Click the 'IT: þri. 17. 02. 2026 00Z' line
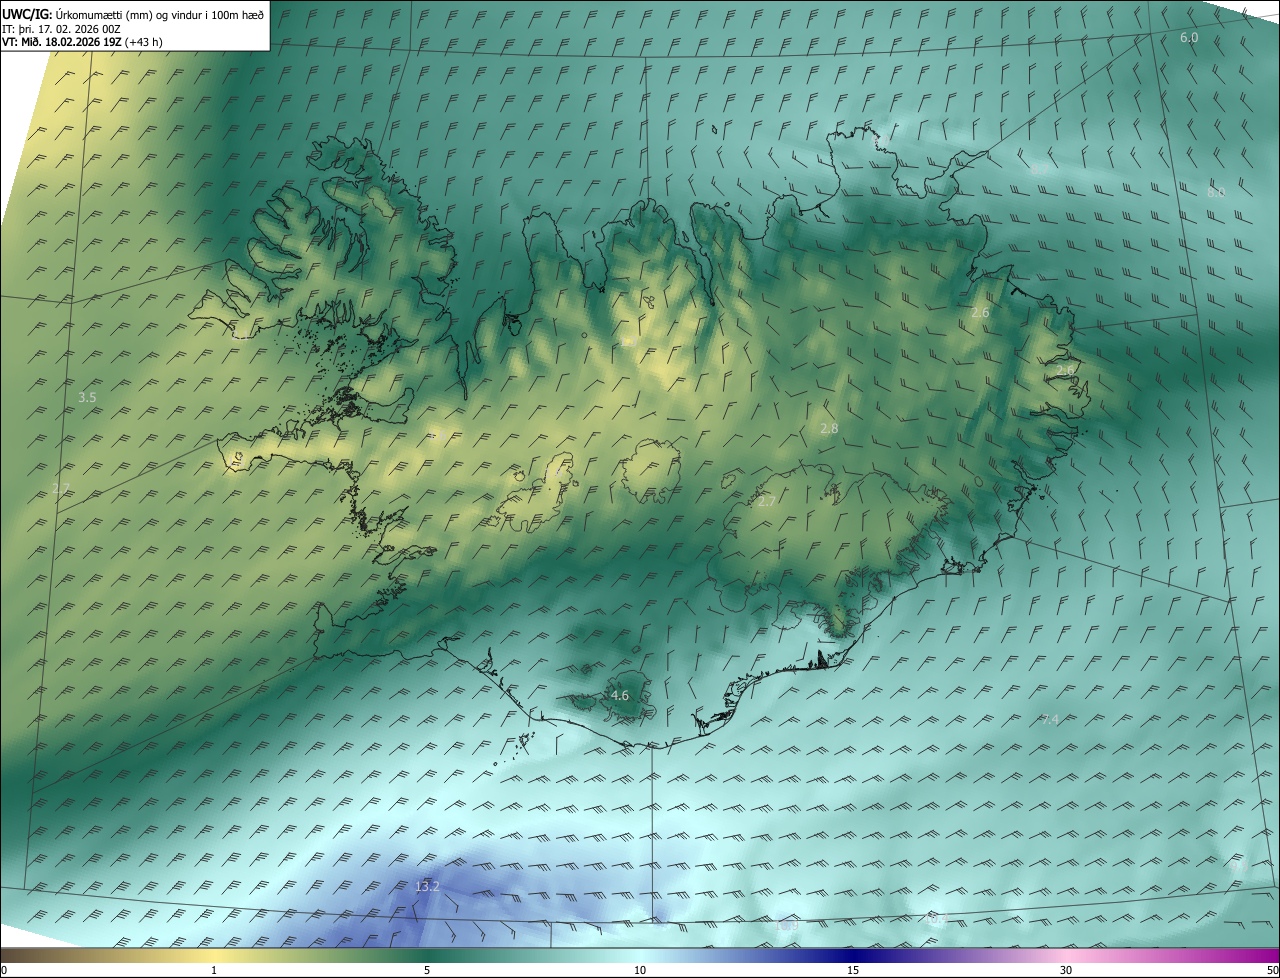 click(63, 29)
